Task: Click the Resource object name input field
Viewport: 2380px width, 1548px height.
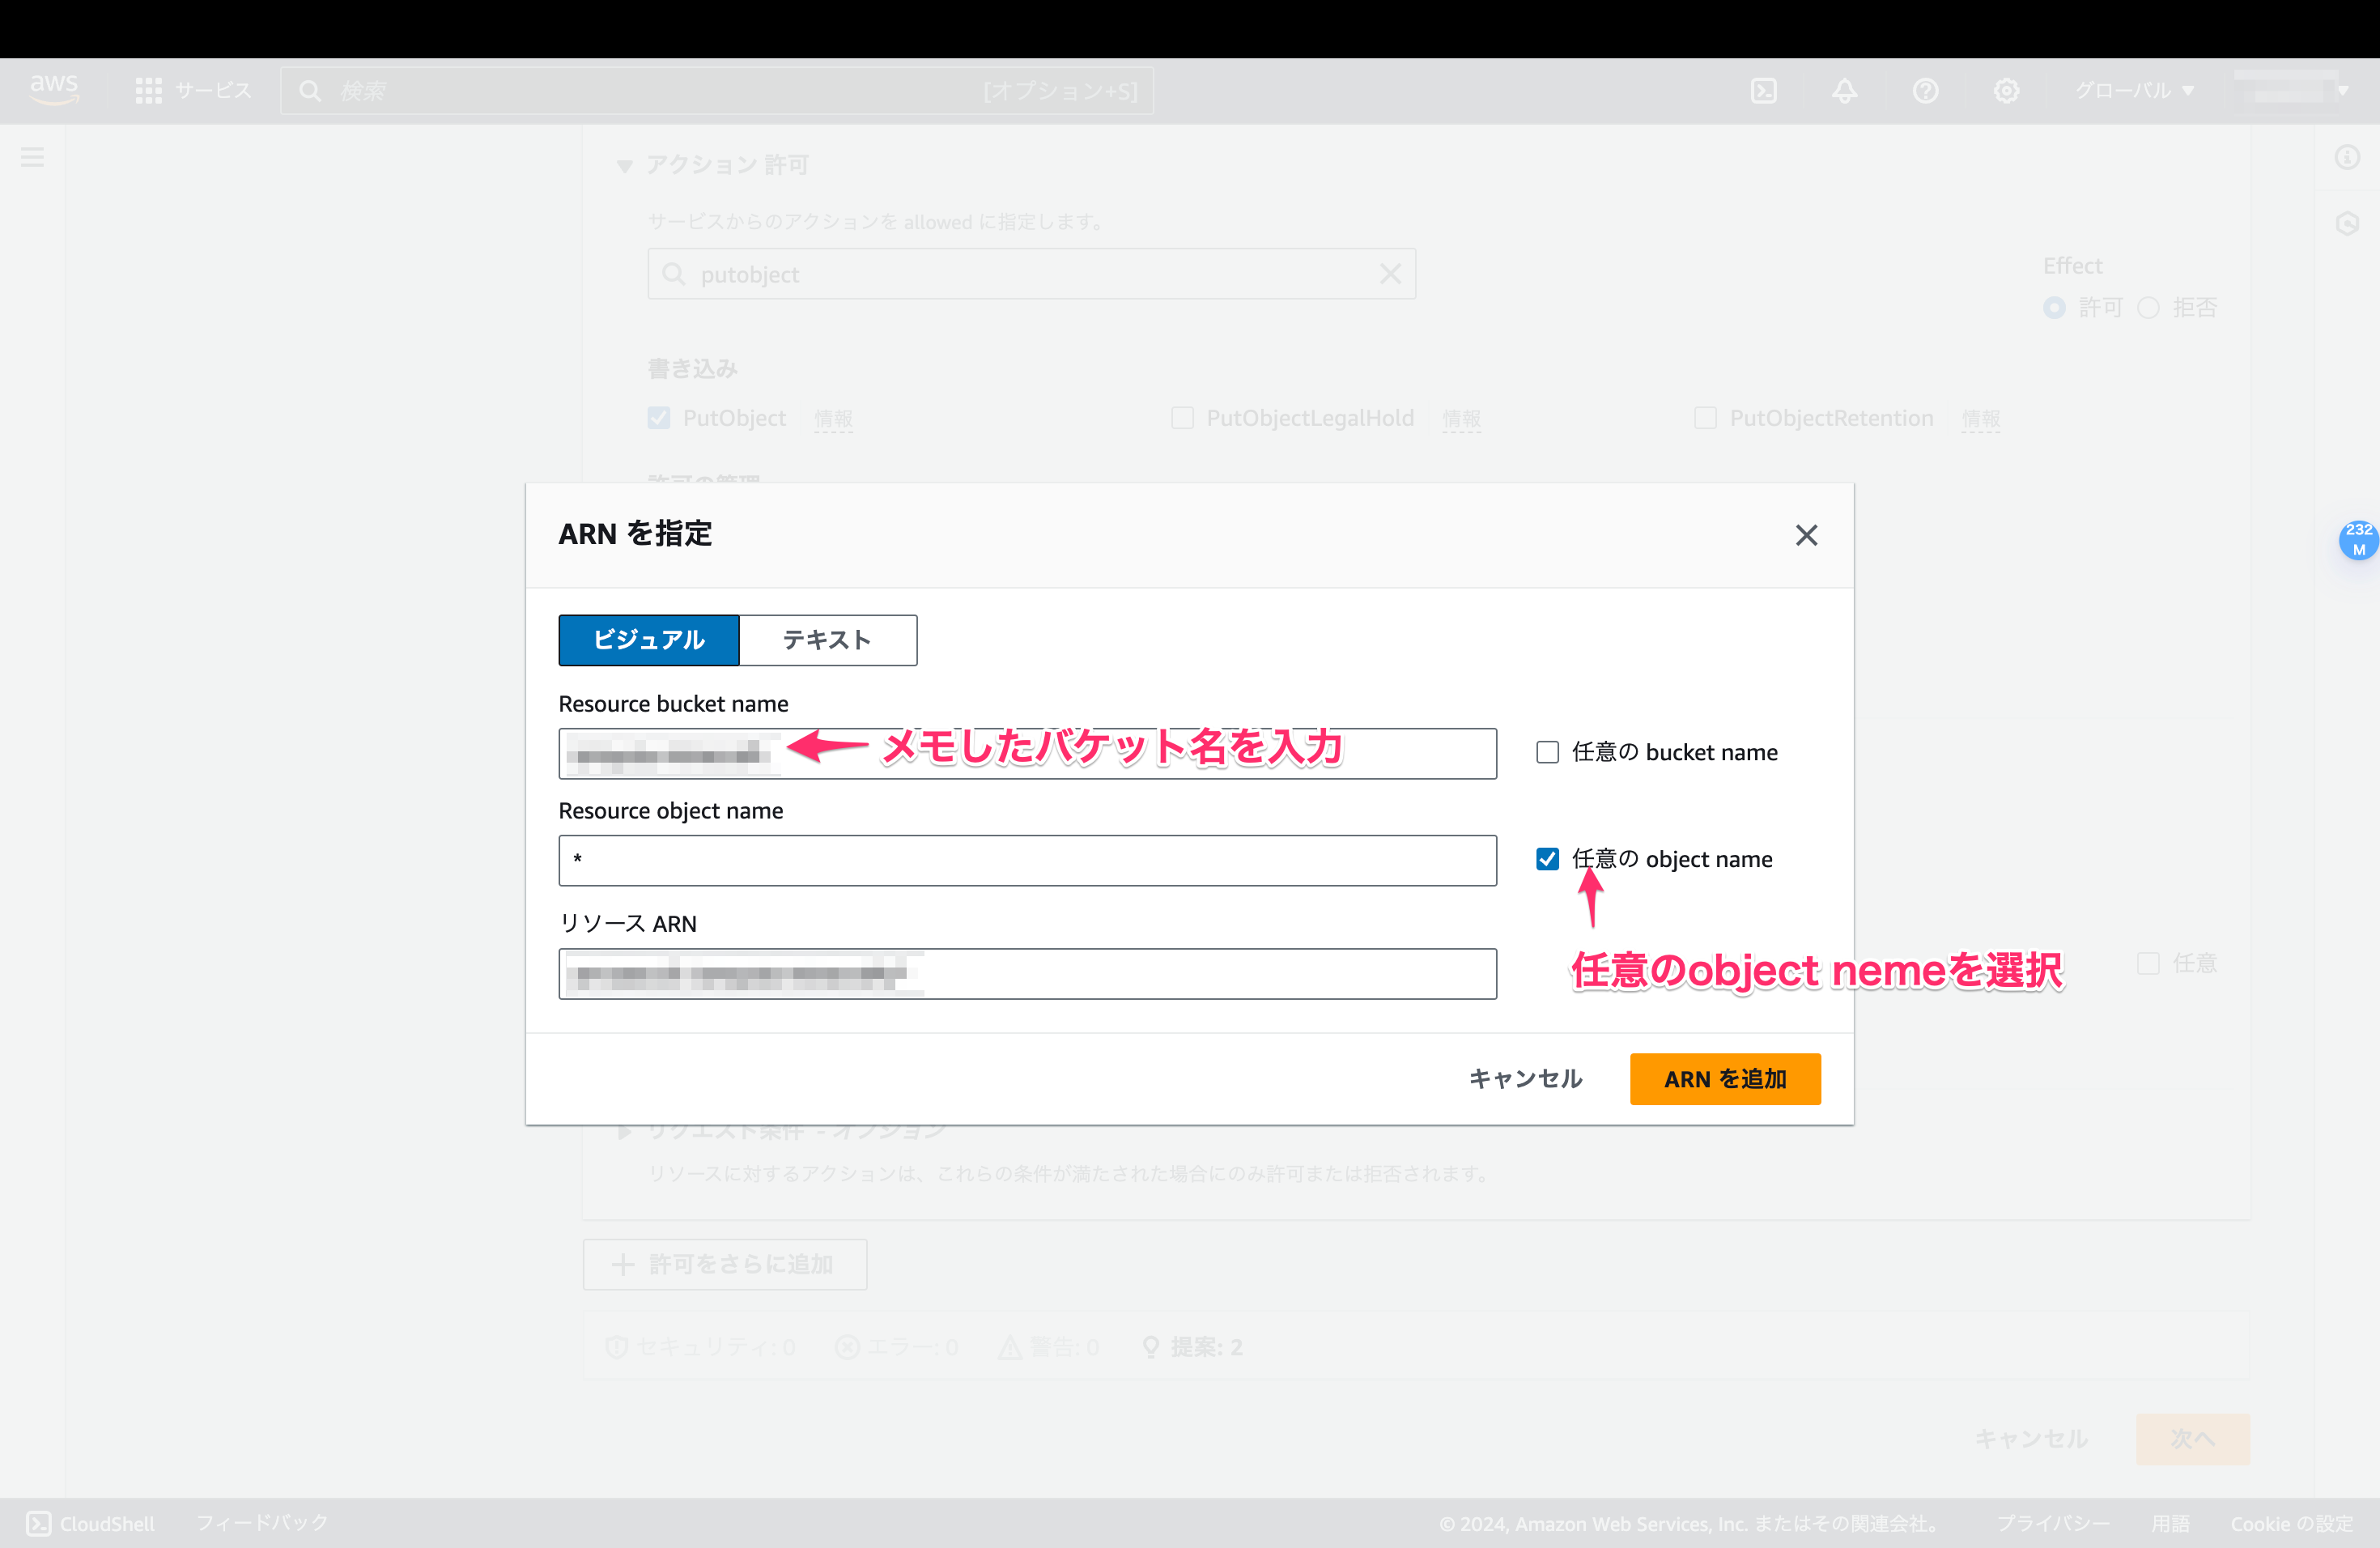Action: click(x=1027, y=860)
